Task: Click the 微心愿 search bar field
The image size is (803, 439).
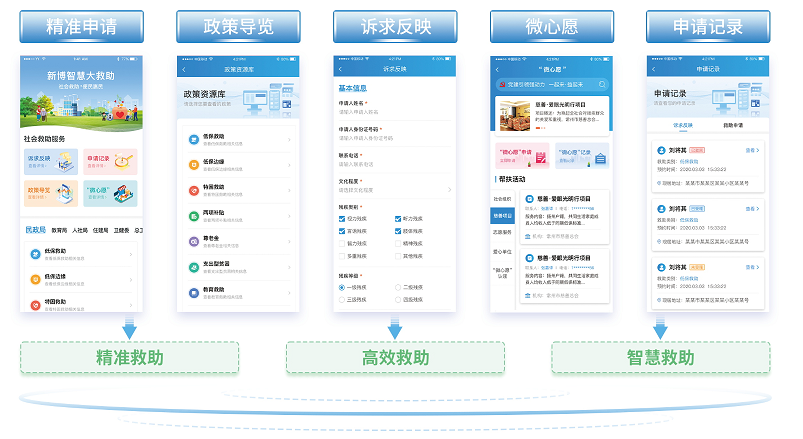Action: (552, 84)
